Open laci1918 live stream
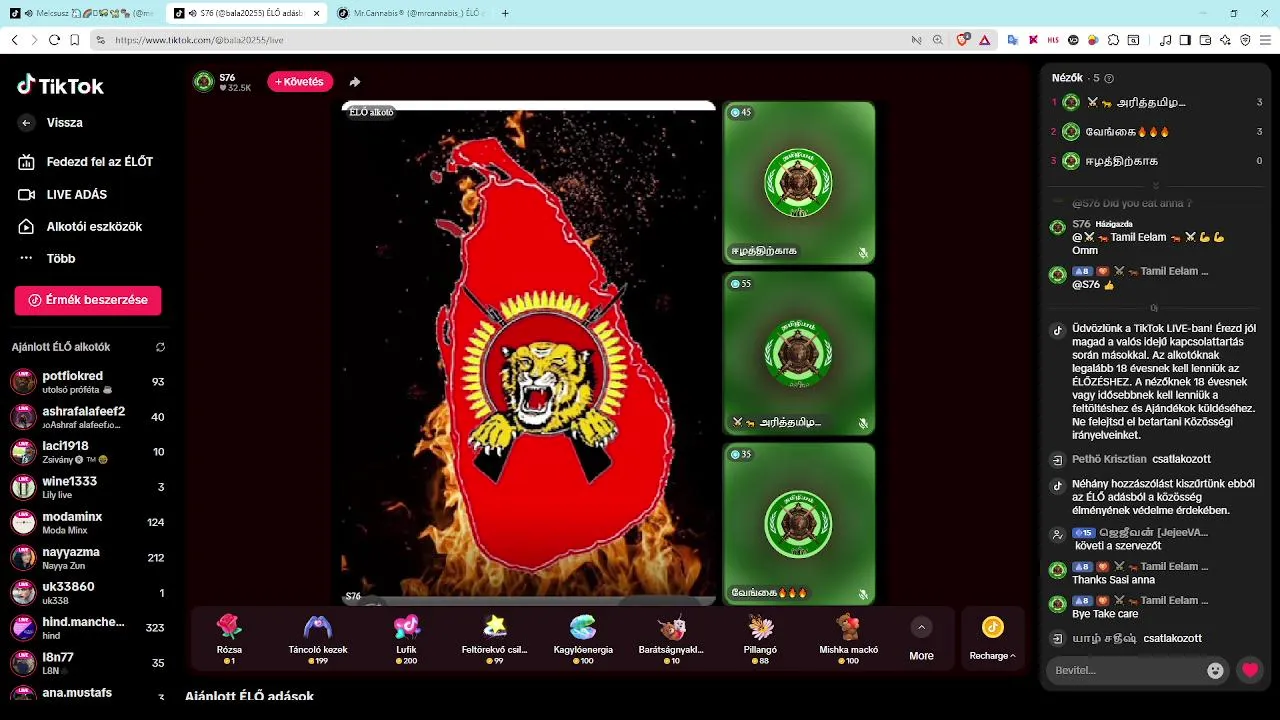 point(88,452)
